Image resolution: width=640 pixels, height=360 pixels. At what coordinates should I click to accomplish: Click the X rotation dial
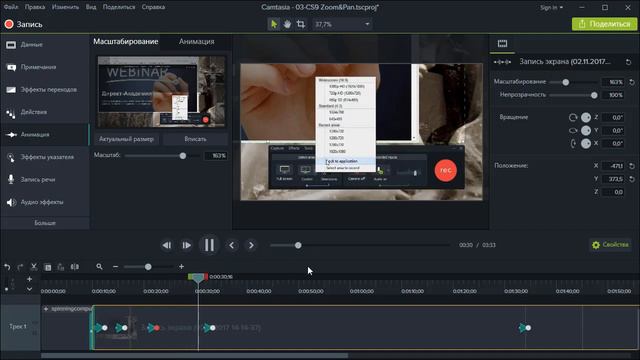tap(586, 144)
